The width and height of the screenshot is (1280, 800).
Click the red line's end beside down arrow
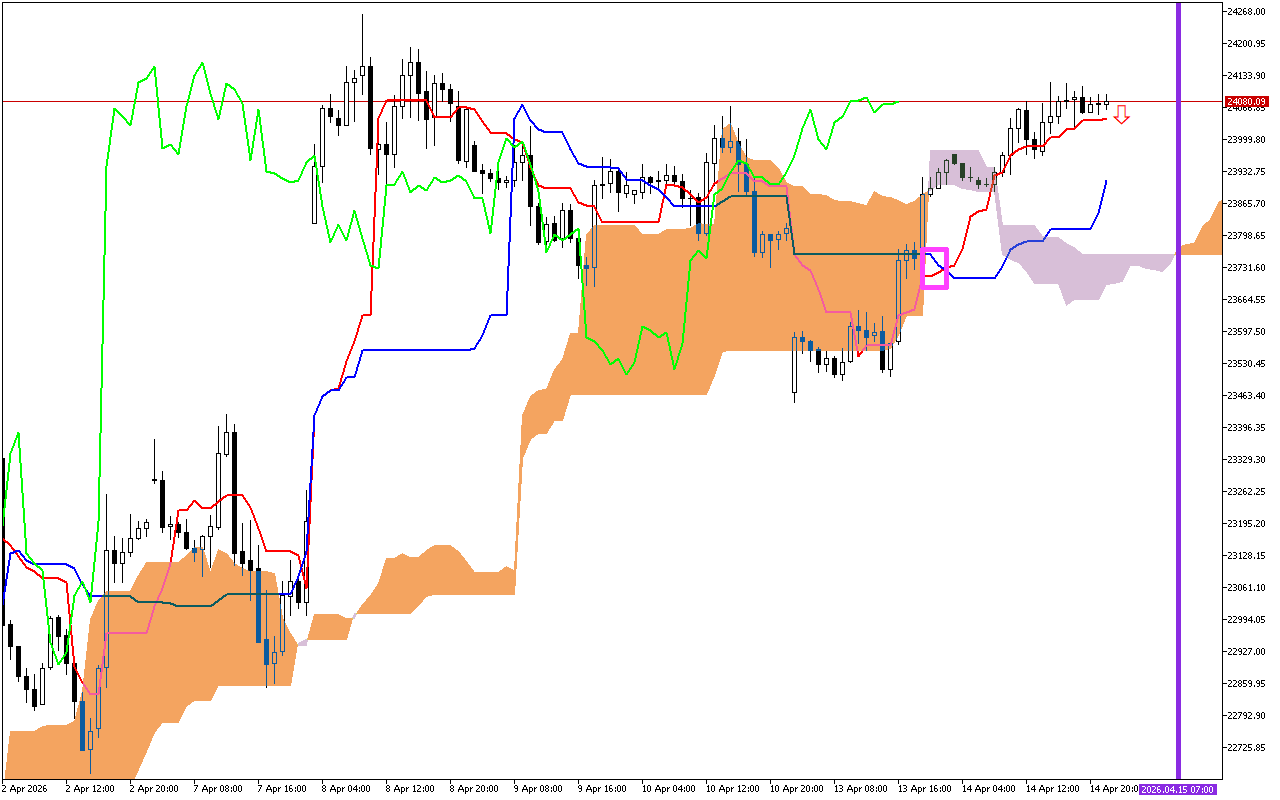point(1102,119)
